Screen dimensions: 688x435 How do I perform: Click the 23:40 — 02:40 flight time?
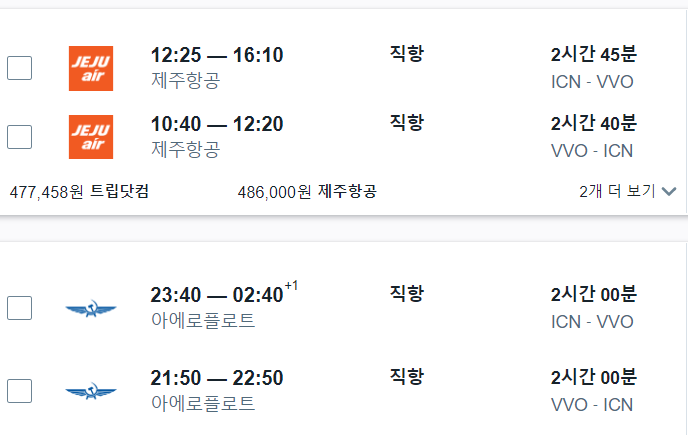pyautogui.click(x=216, y=295)
